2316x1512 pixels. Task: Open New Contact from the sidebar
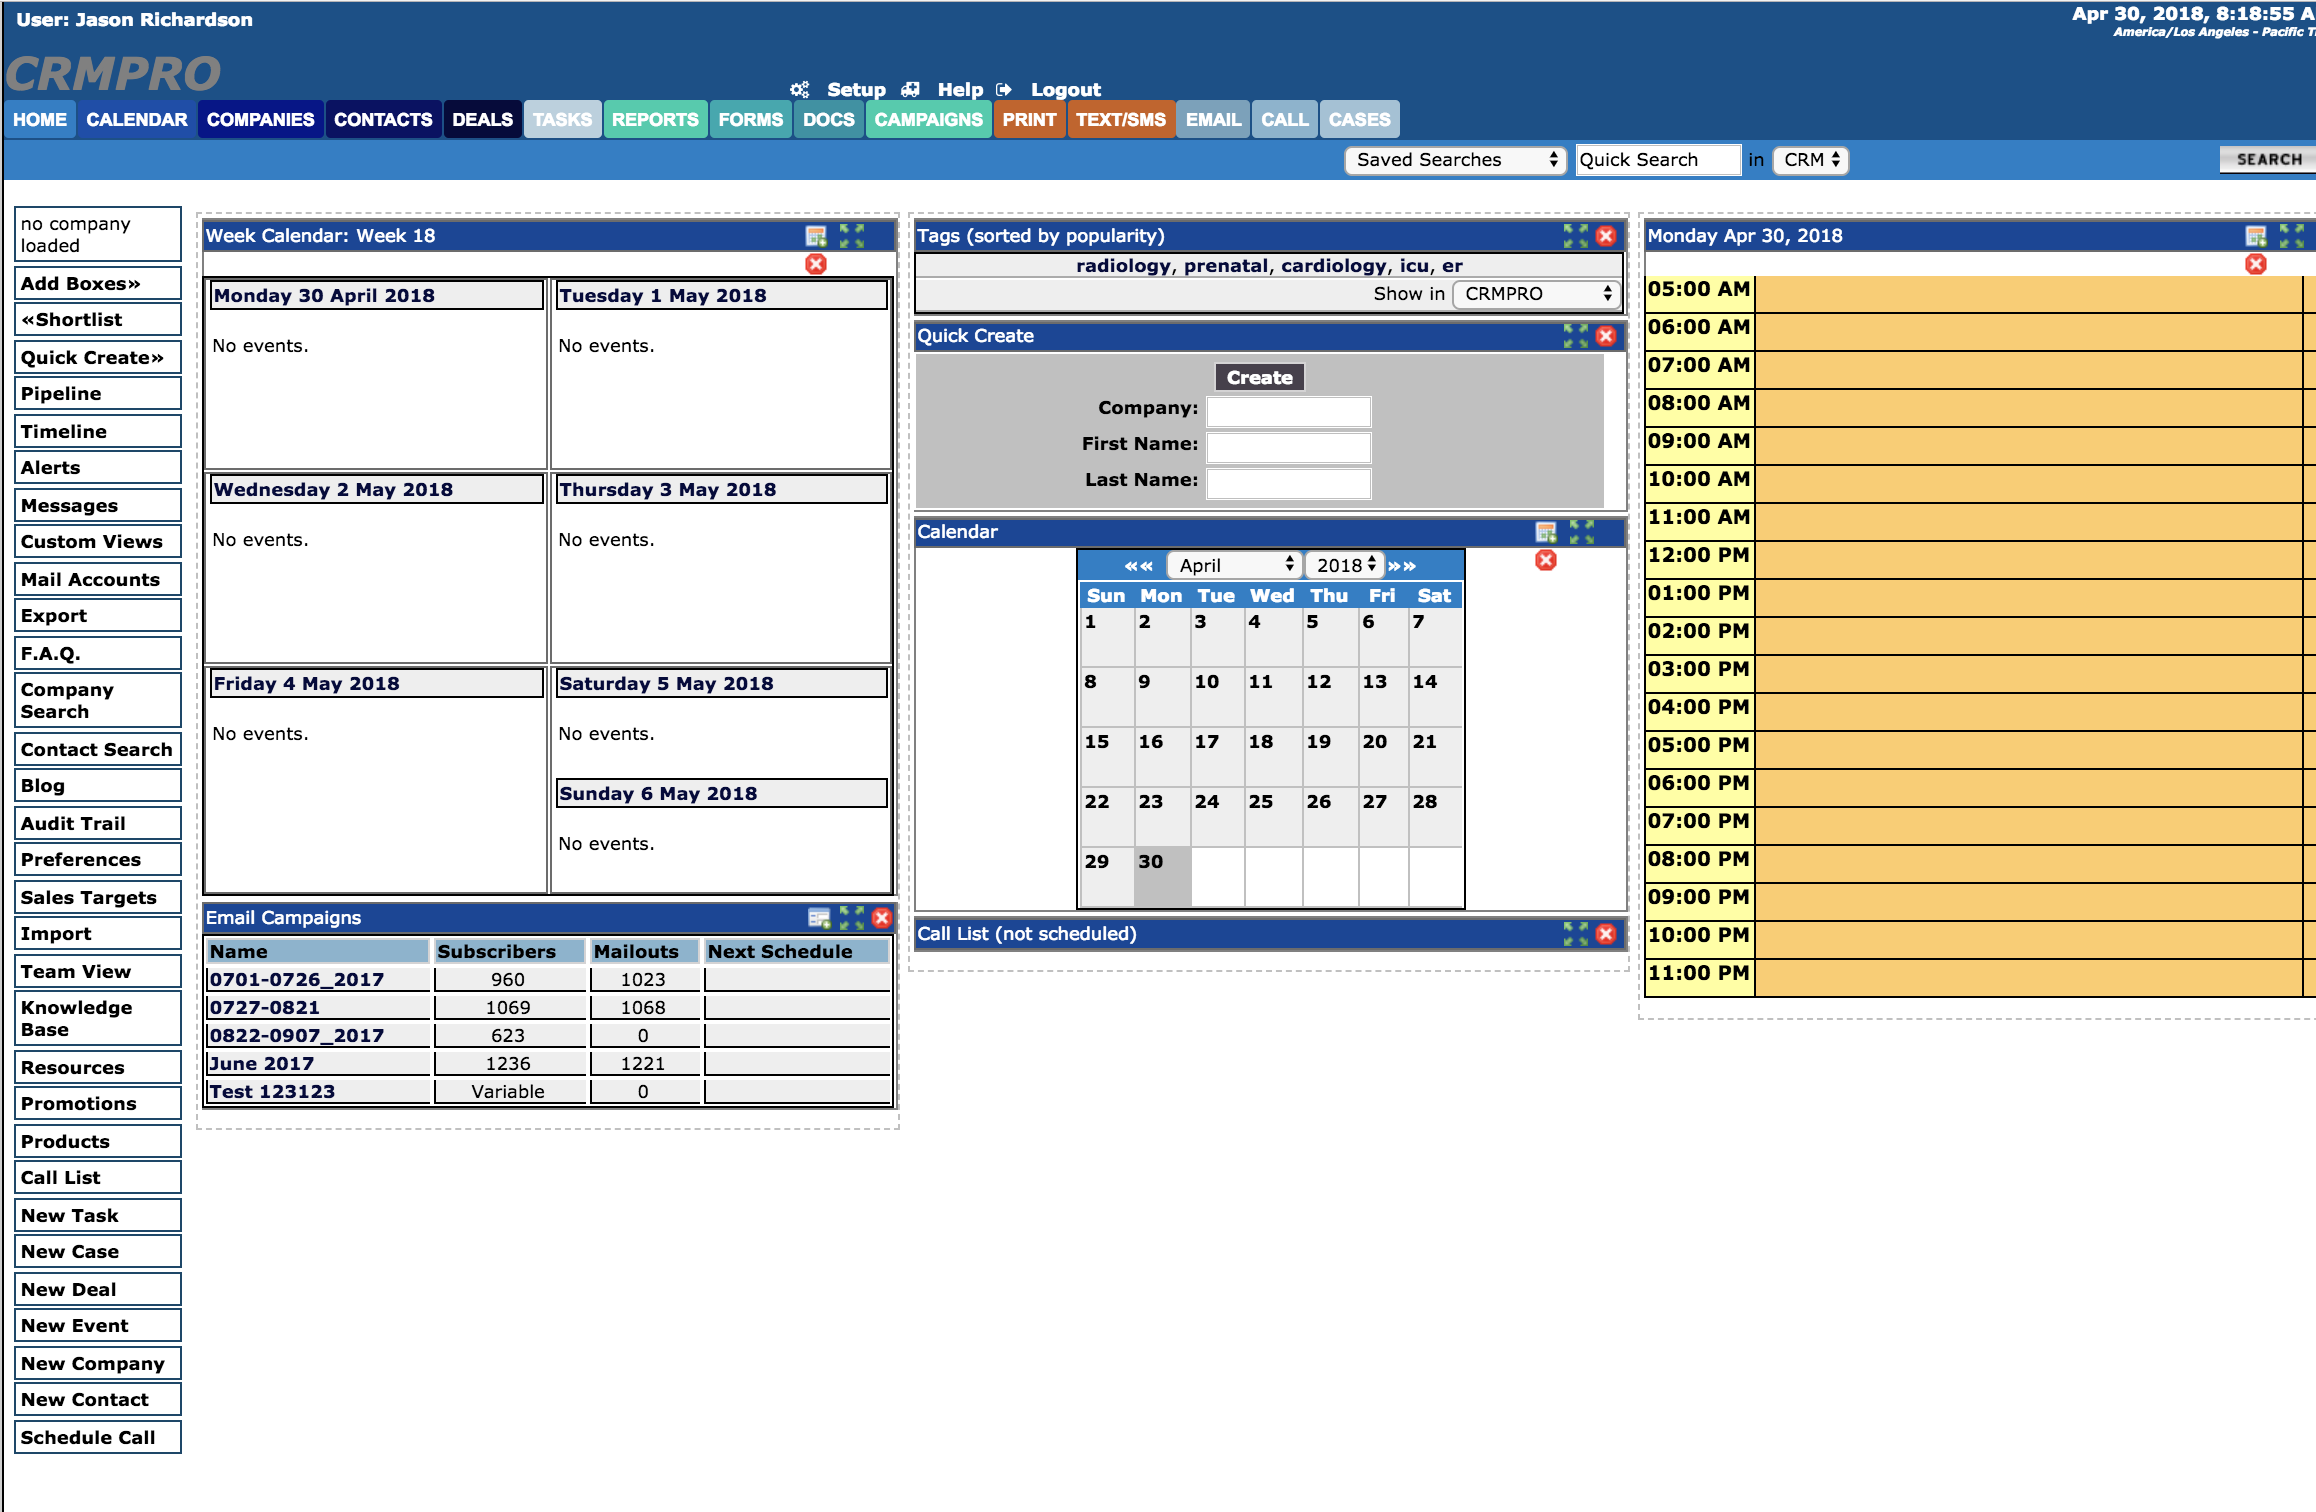[x=98, y=1400]
